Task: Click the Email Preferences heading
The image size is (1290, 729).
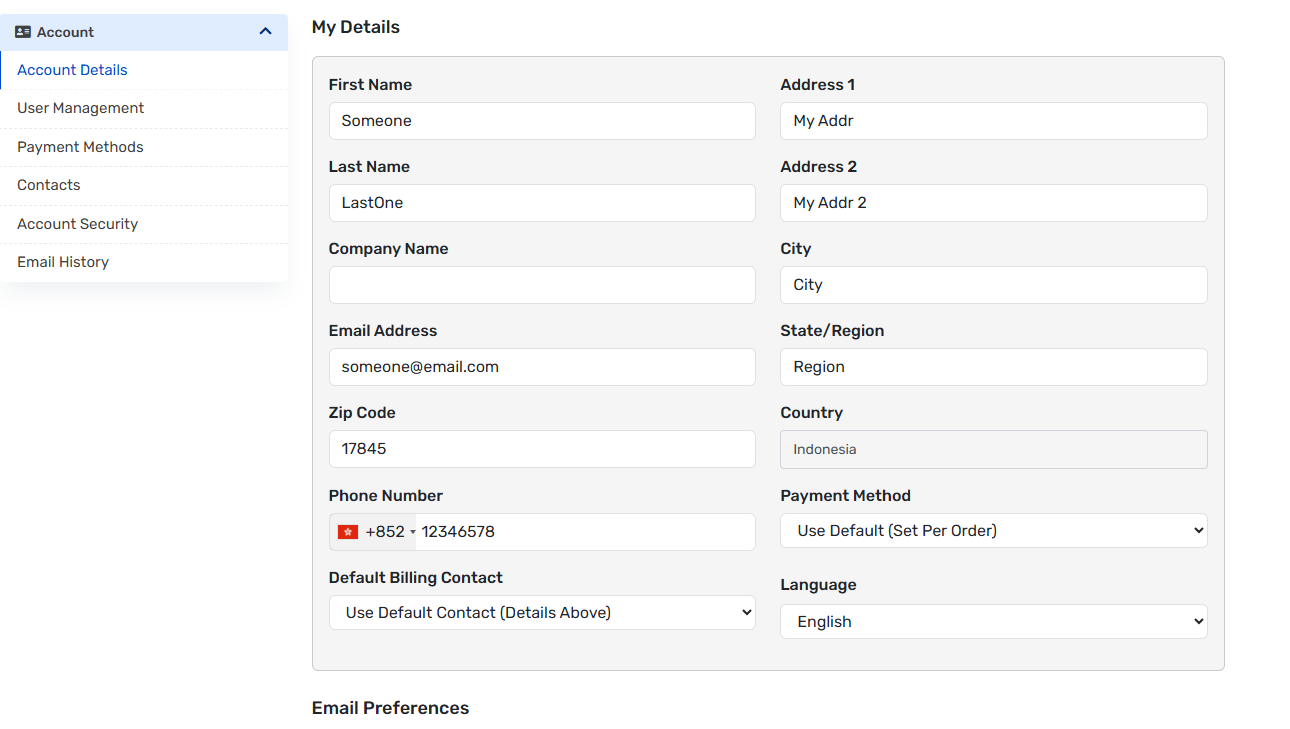Action: pyautogui.click(x=390, y=708)
